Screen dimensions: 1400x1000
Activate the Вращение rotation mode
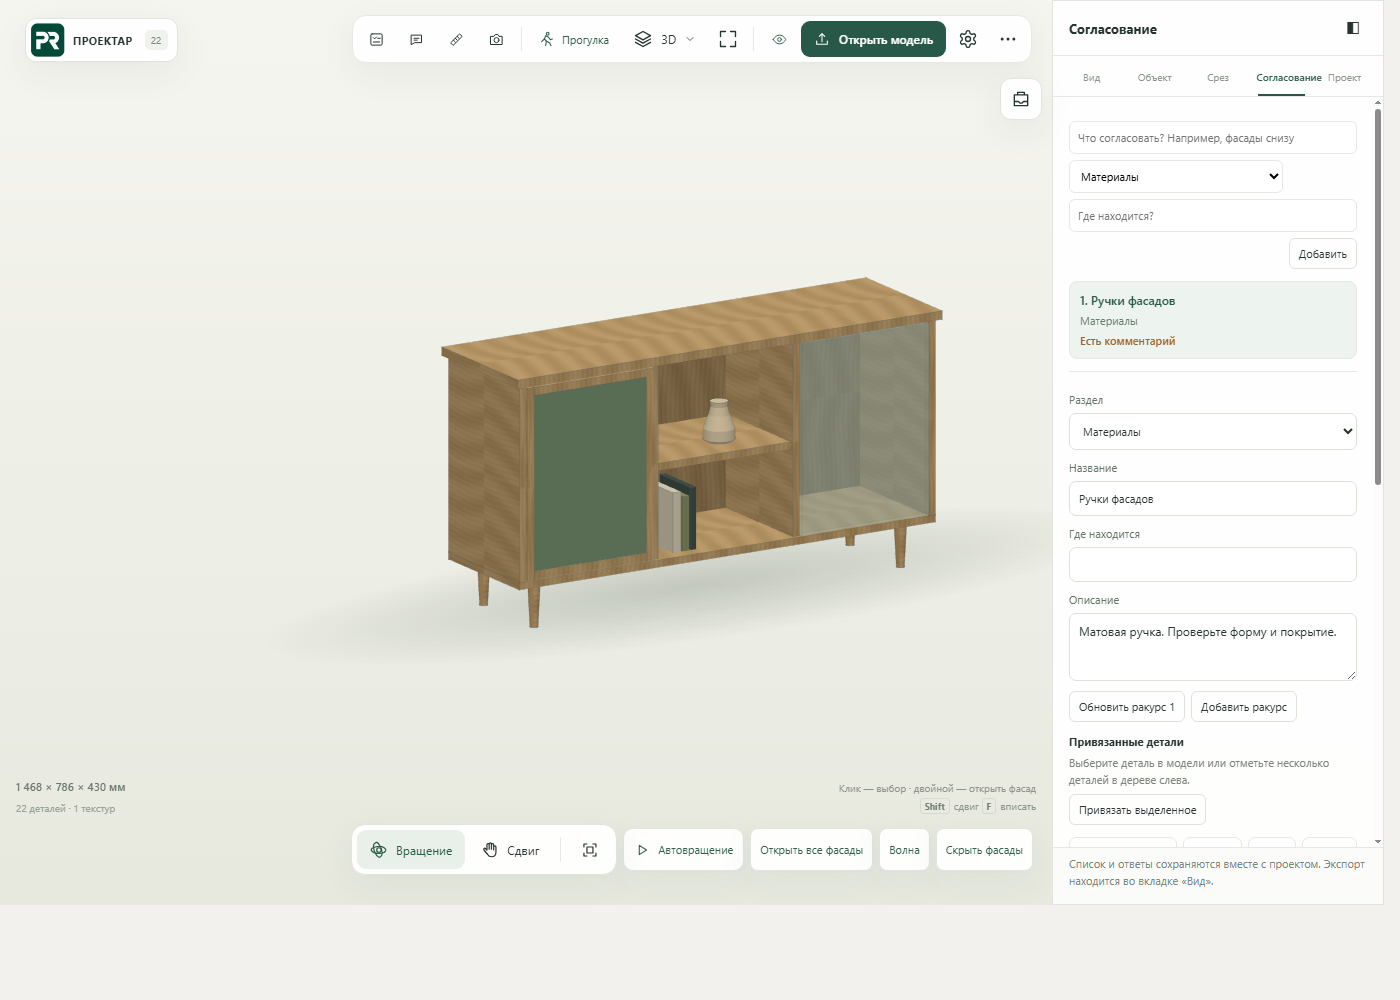click(411, 850)
